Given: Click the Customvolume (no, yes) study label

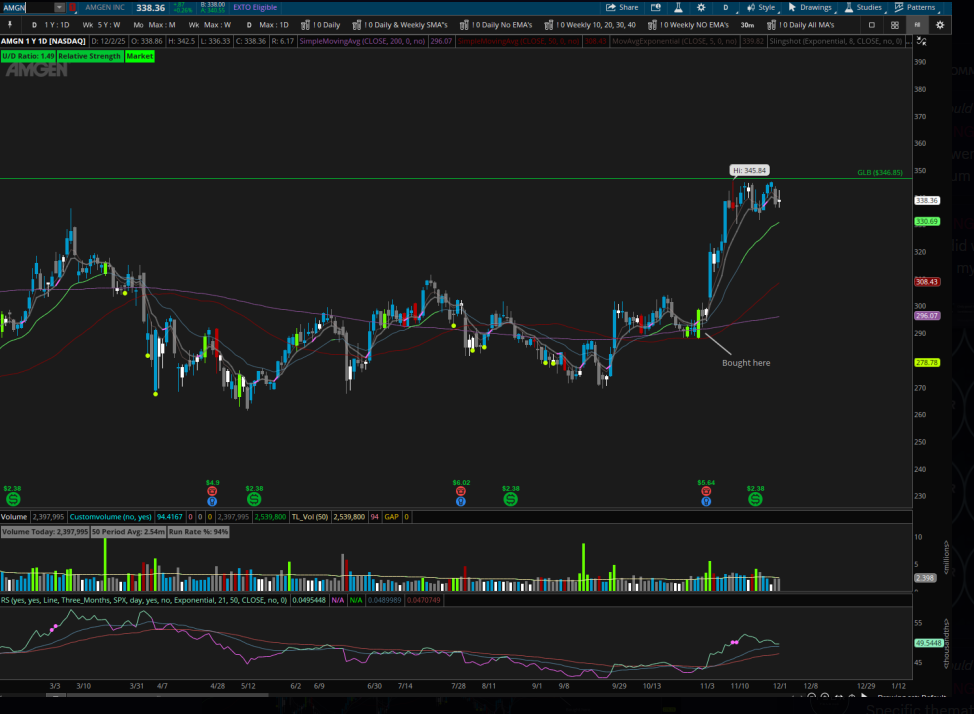Looking at the screenshot, I should tap(111, 517).
